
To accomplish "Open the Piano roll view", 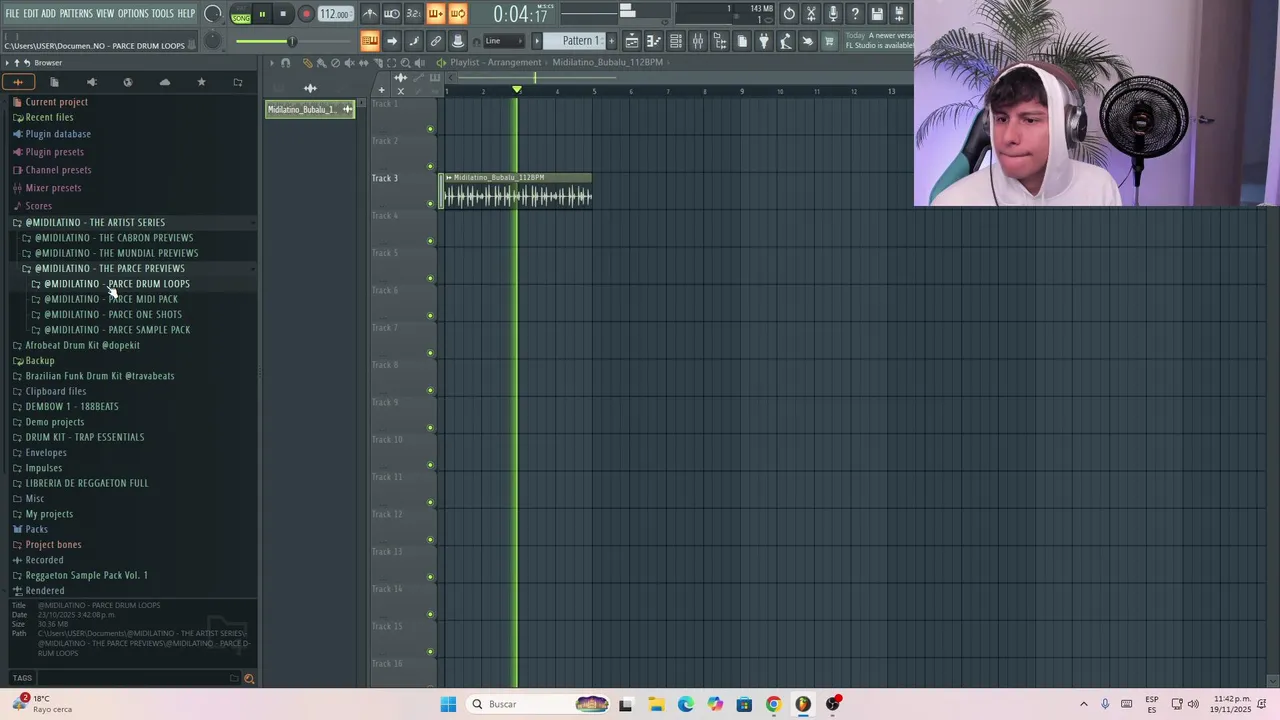I will pyautogui.click(x=653, y=41).
